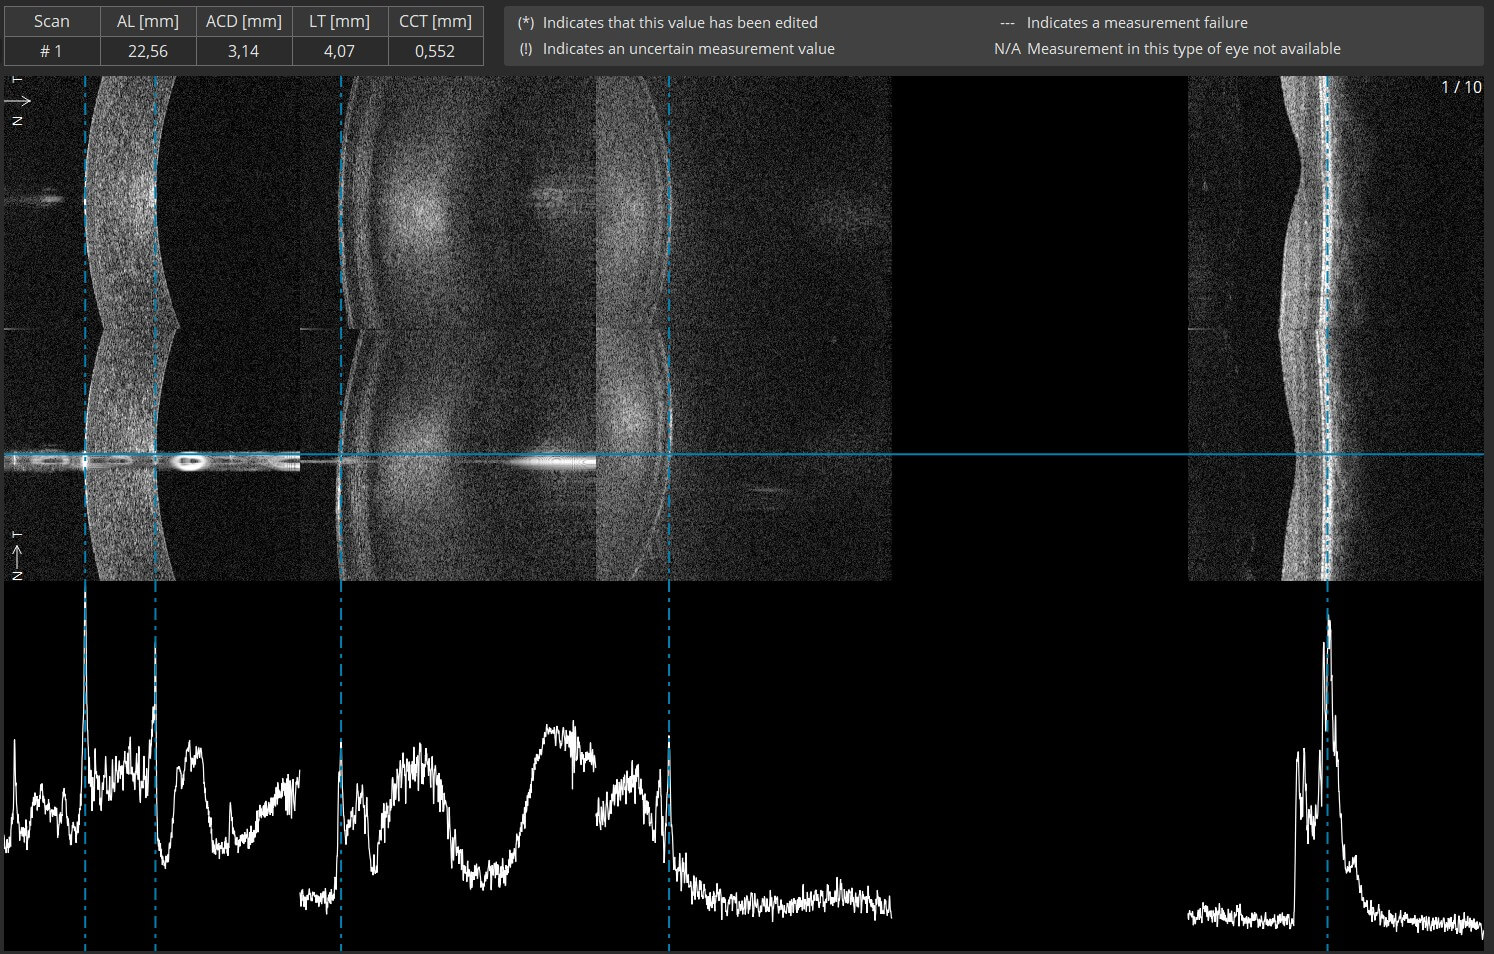Click the Scan column header
The image size is (1494, 954).
coord(51,20)
